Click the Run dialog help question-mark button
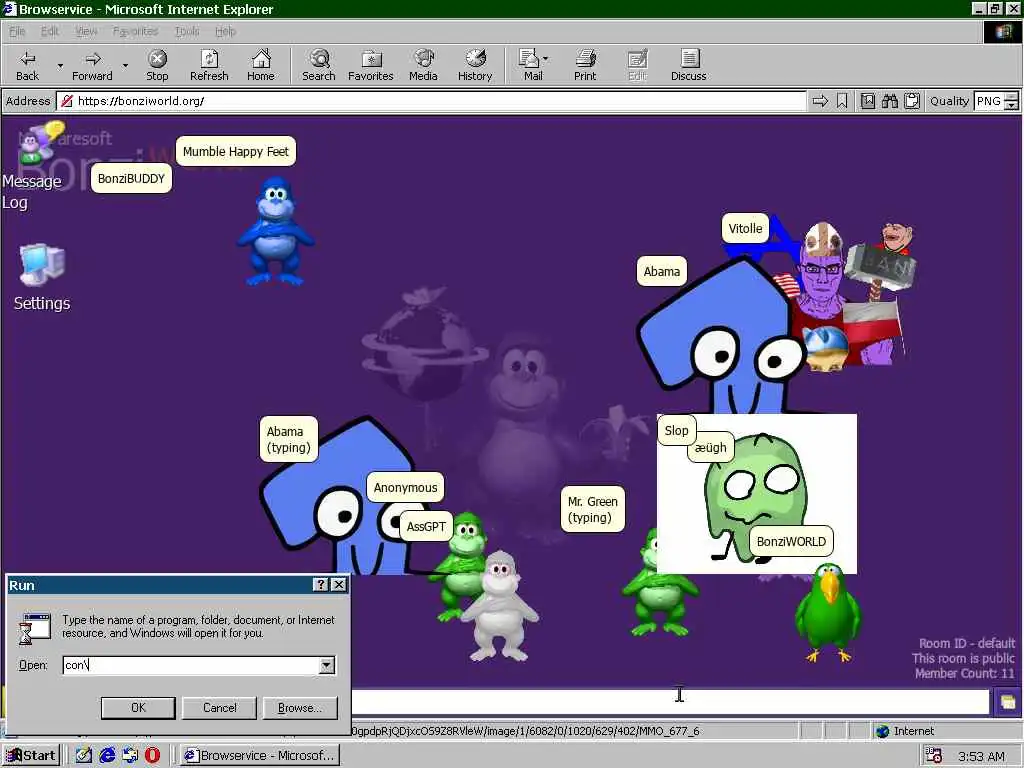The image size is (1024, 768). click(321, 584)
